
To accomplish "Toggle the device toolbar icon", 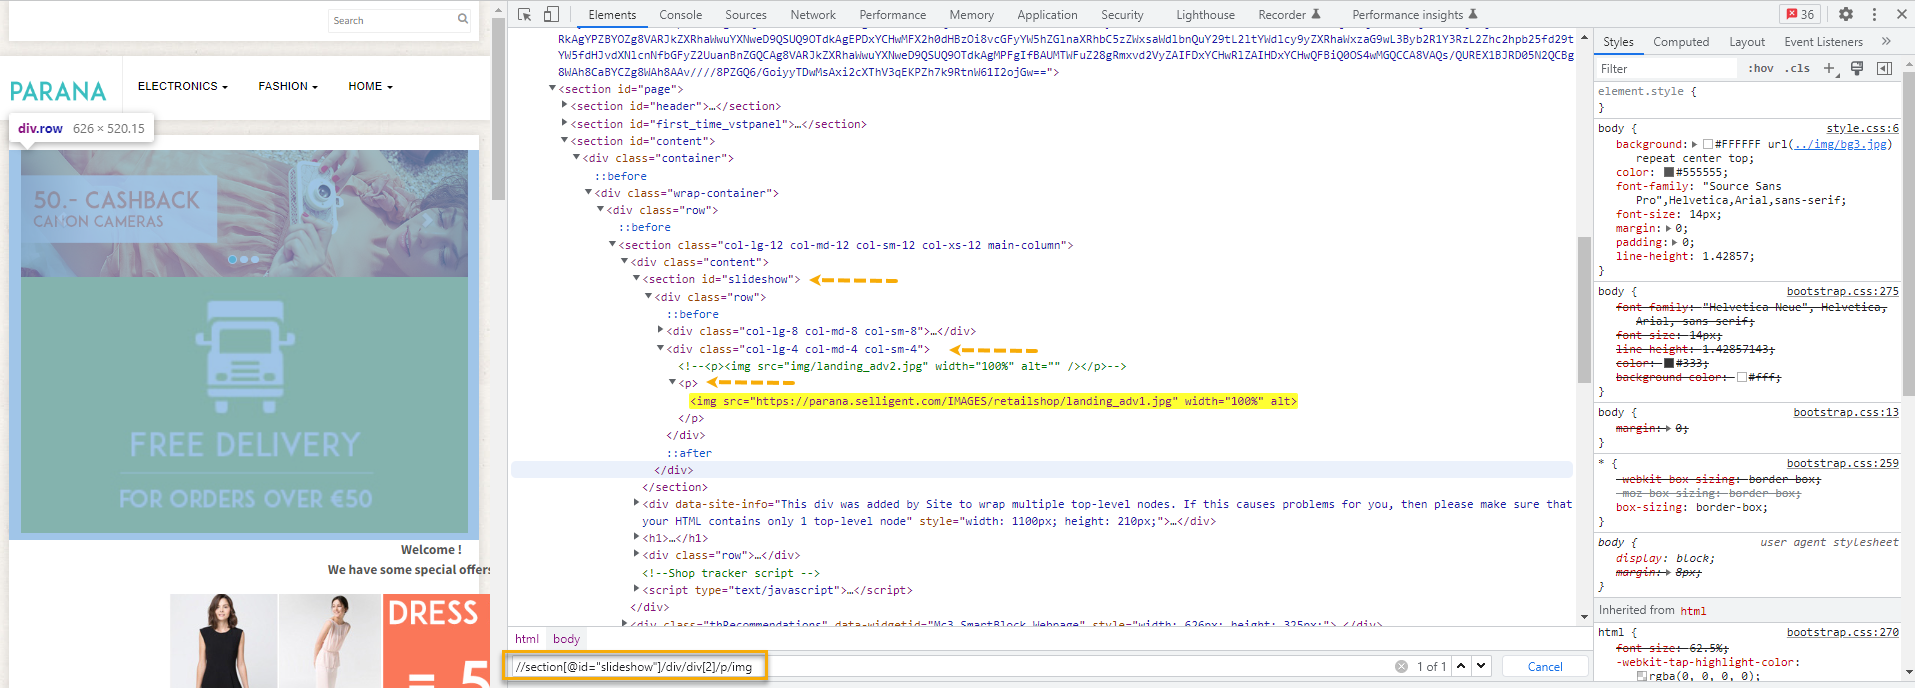I will 551,14.
